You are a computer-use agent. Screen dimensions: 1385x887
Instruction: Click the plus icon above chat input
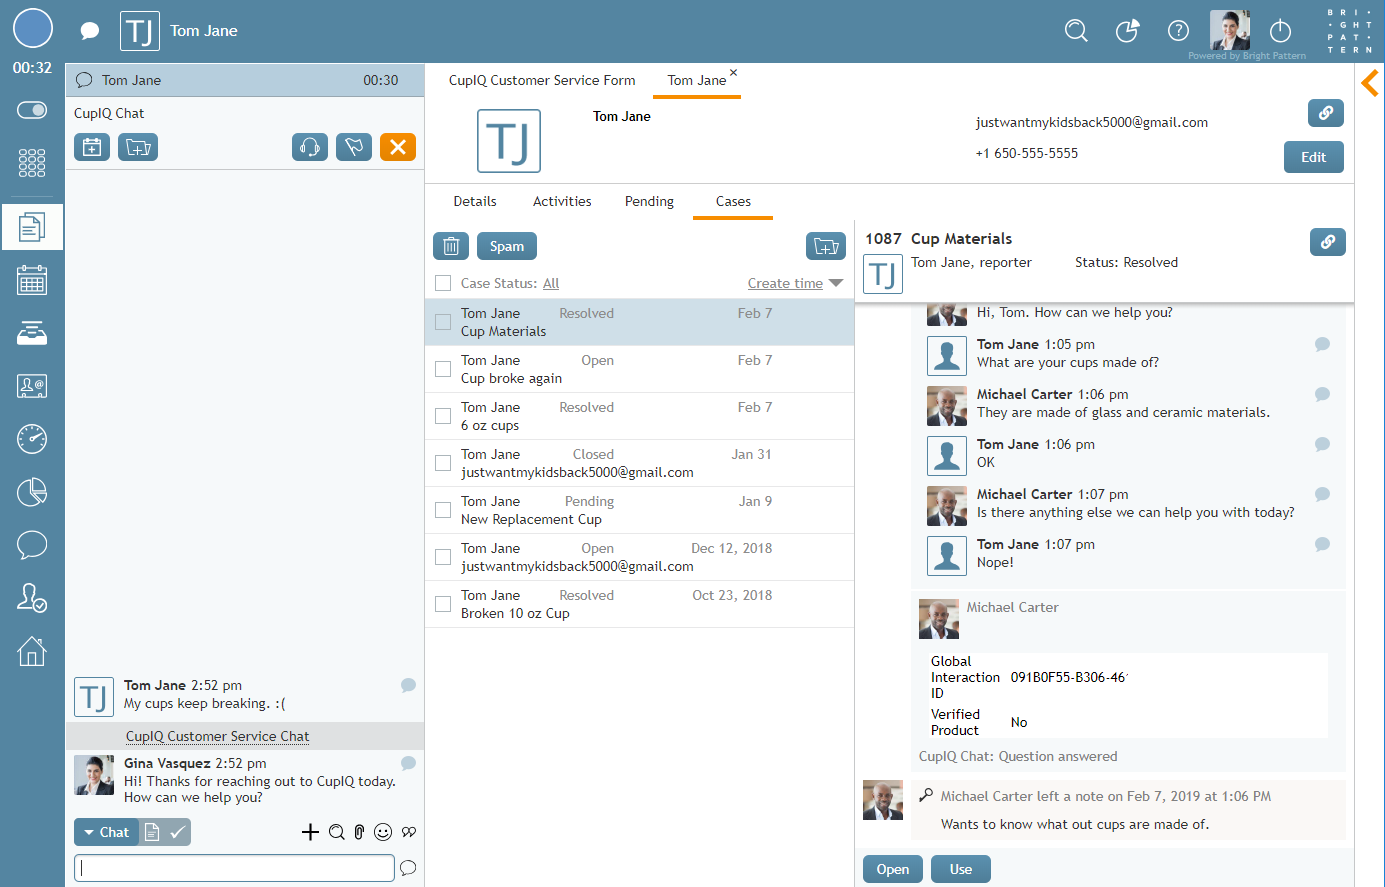310,832
